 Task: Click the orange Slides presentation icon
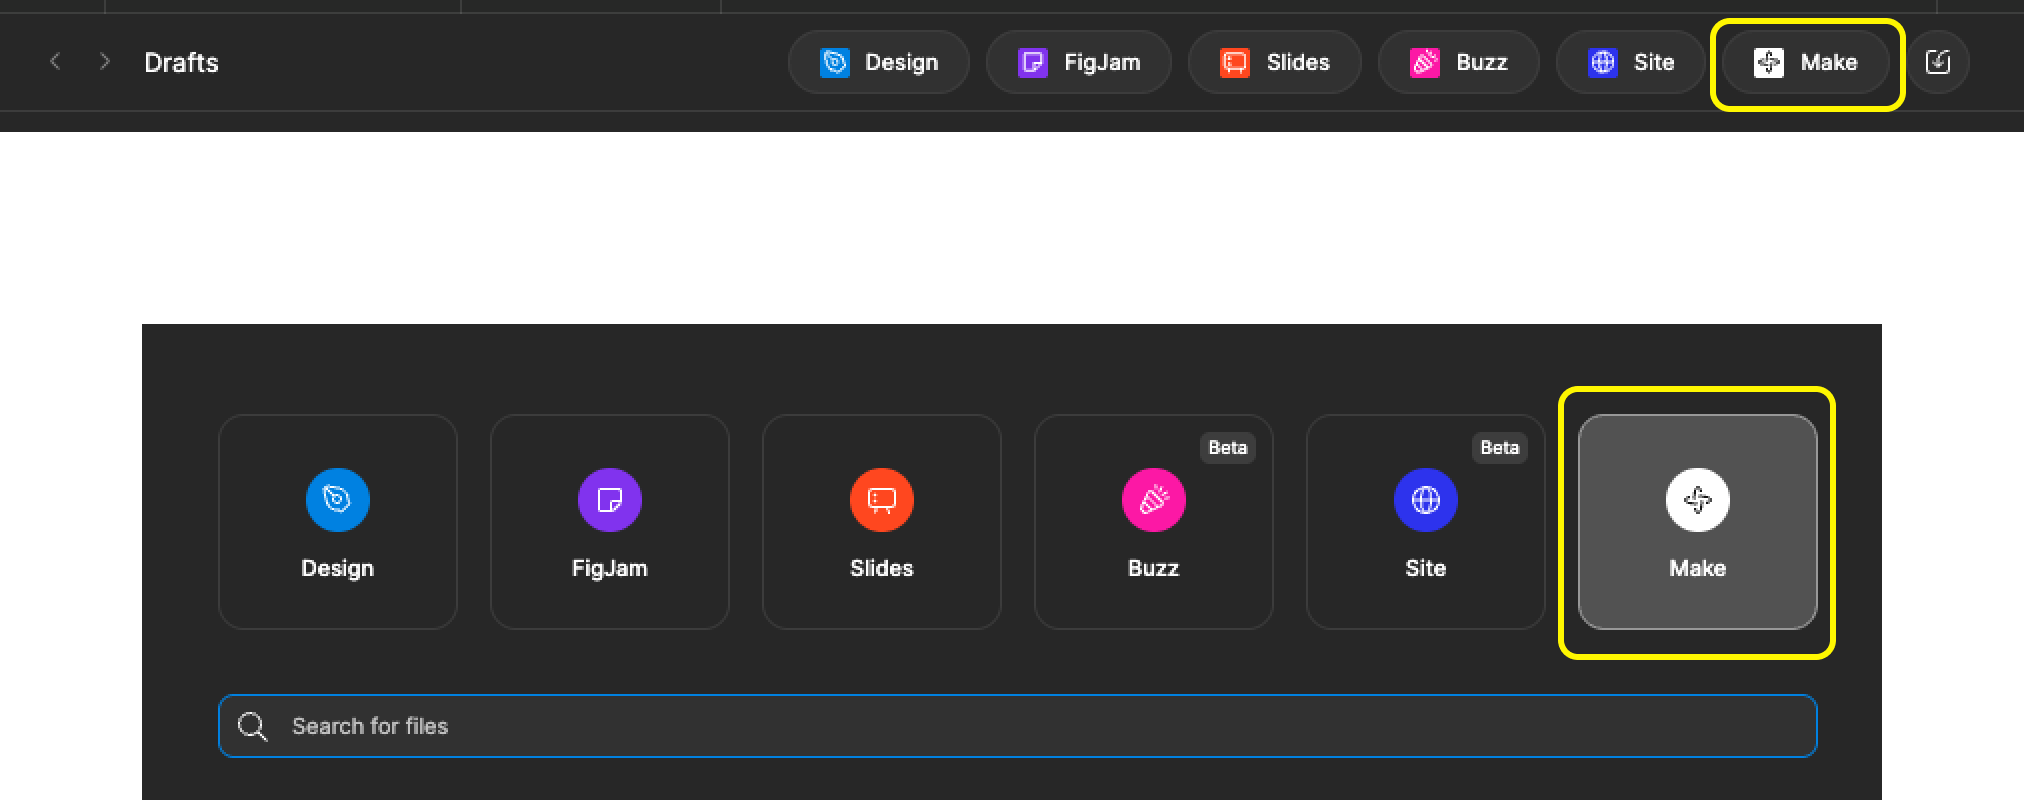[882, 500]
